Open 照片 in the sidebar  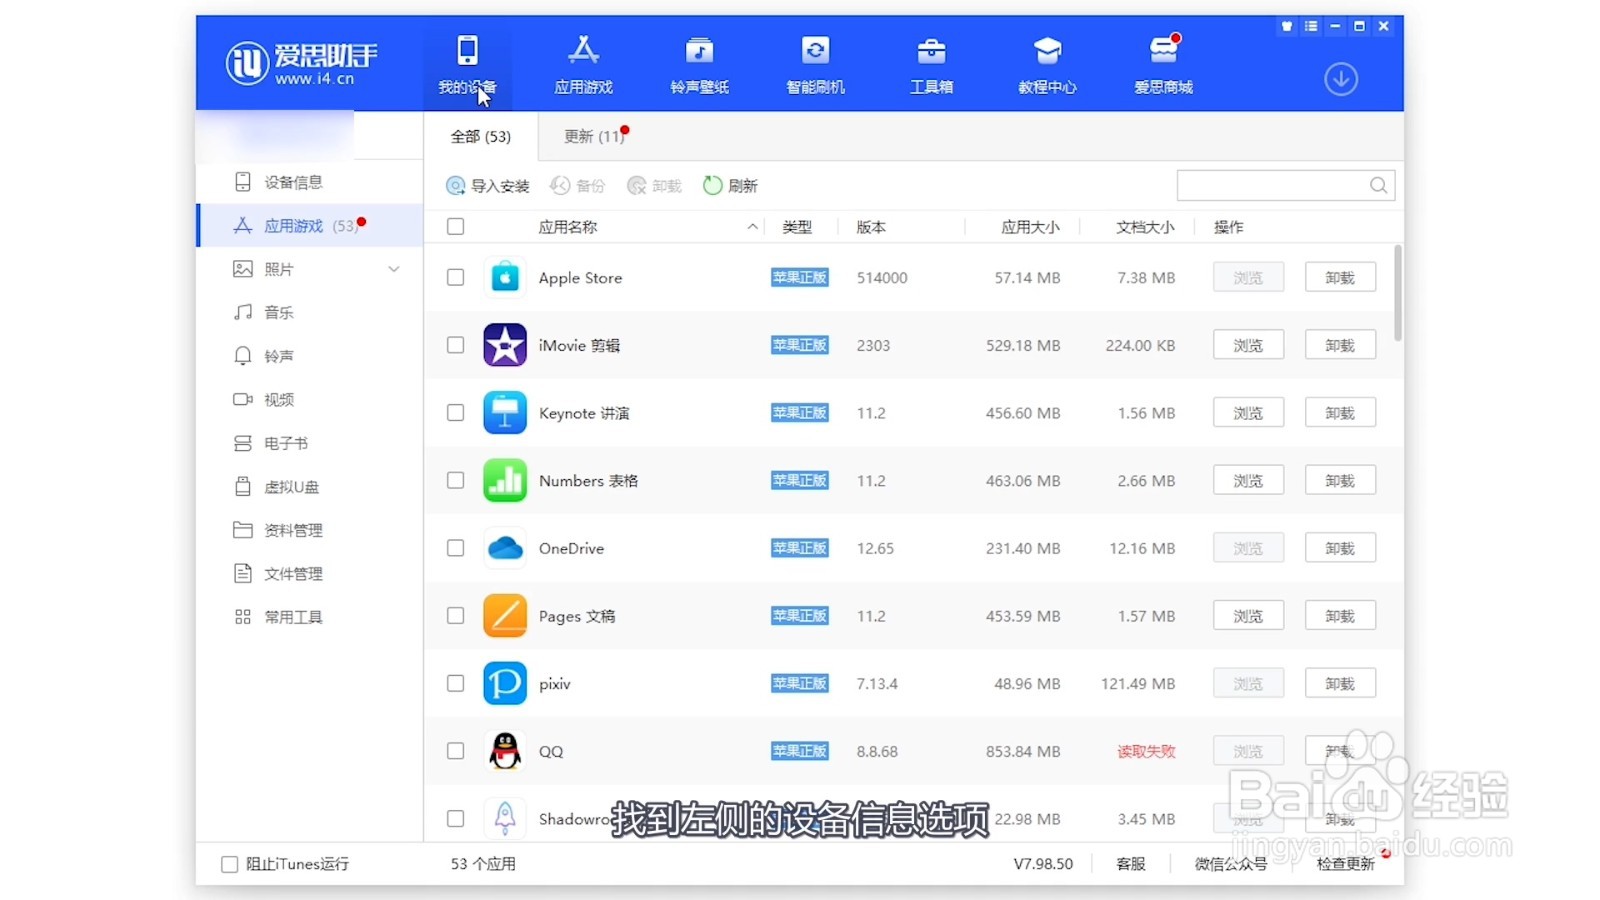click(x=310, y=269)
